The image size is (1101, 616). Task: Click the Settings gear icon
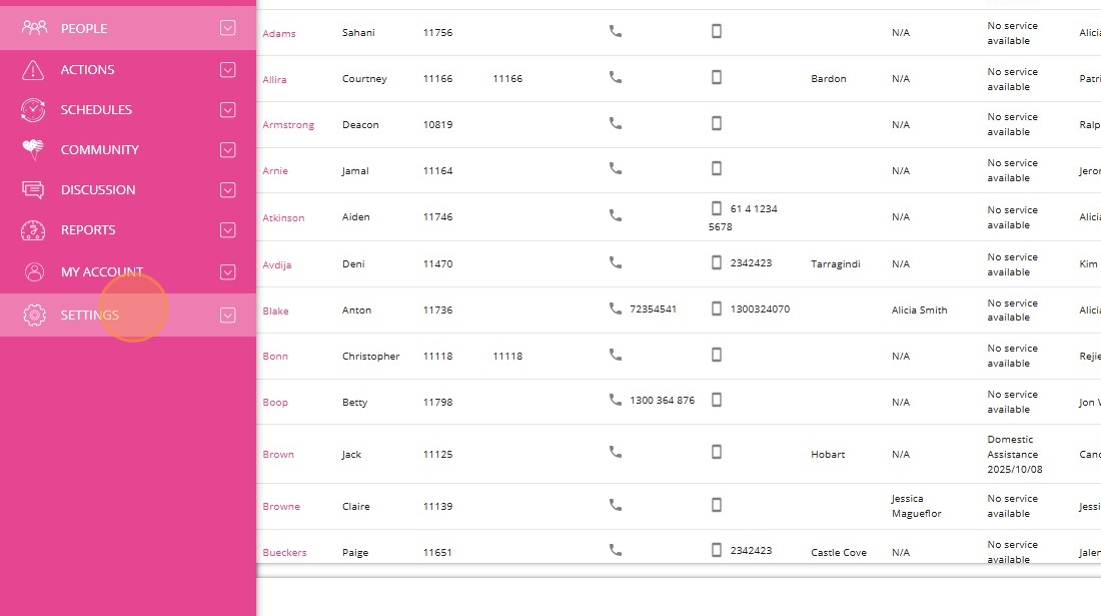tap(34, 315)
